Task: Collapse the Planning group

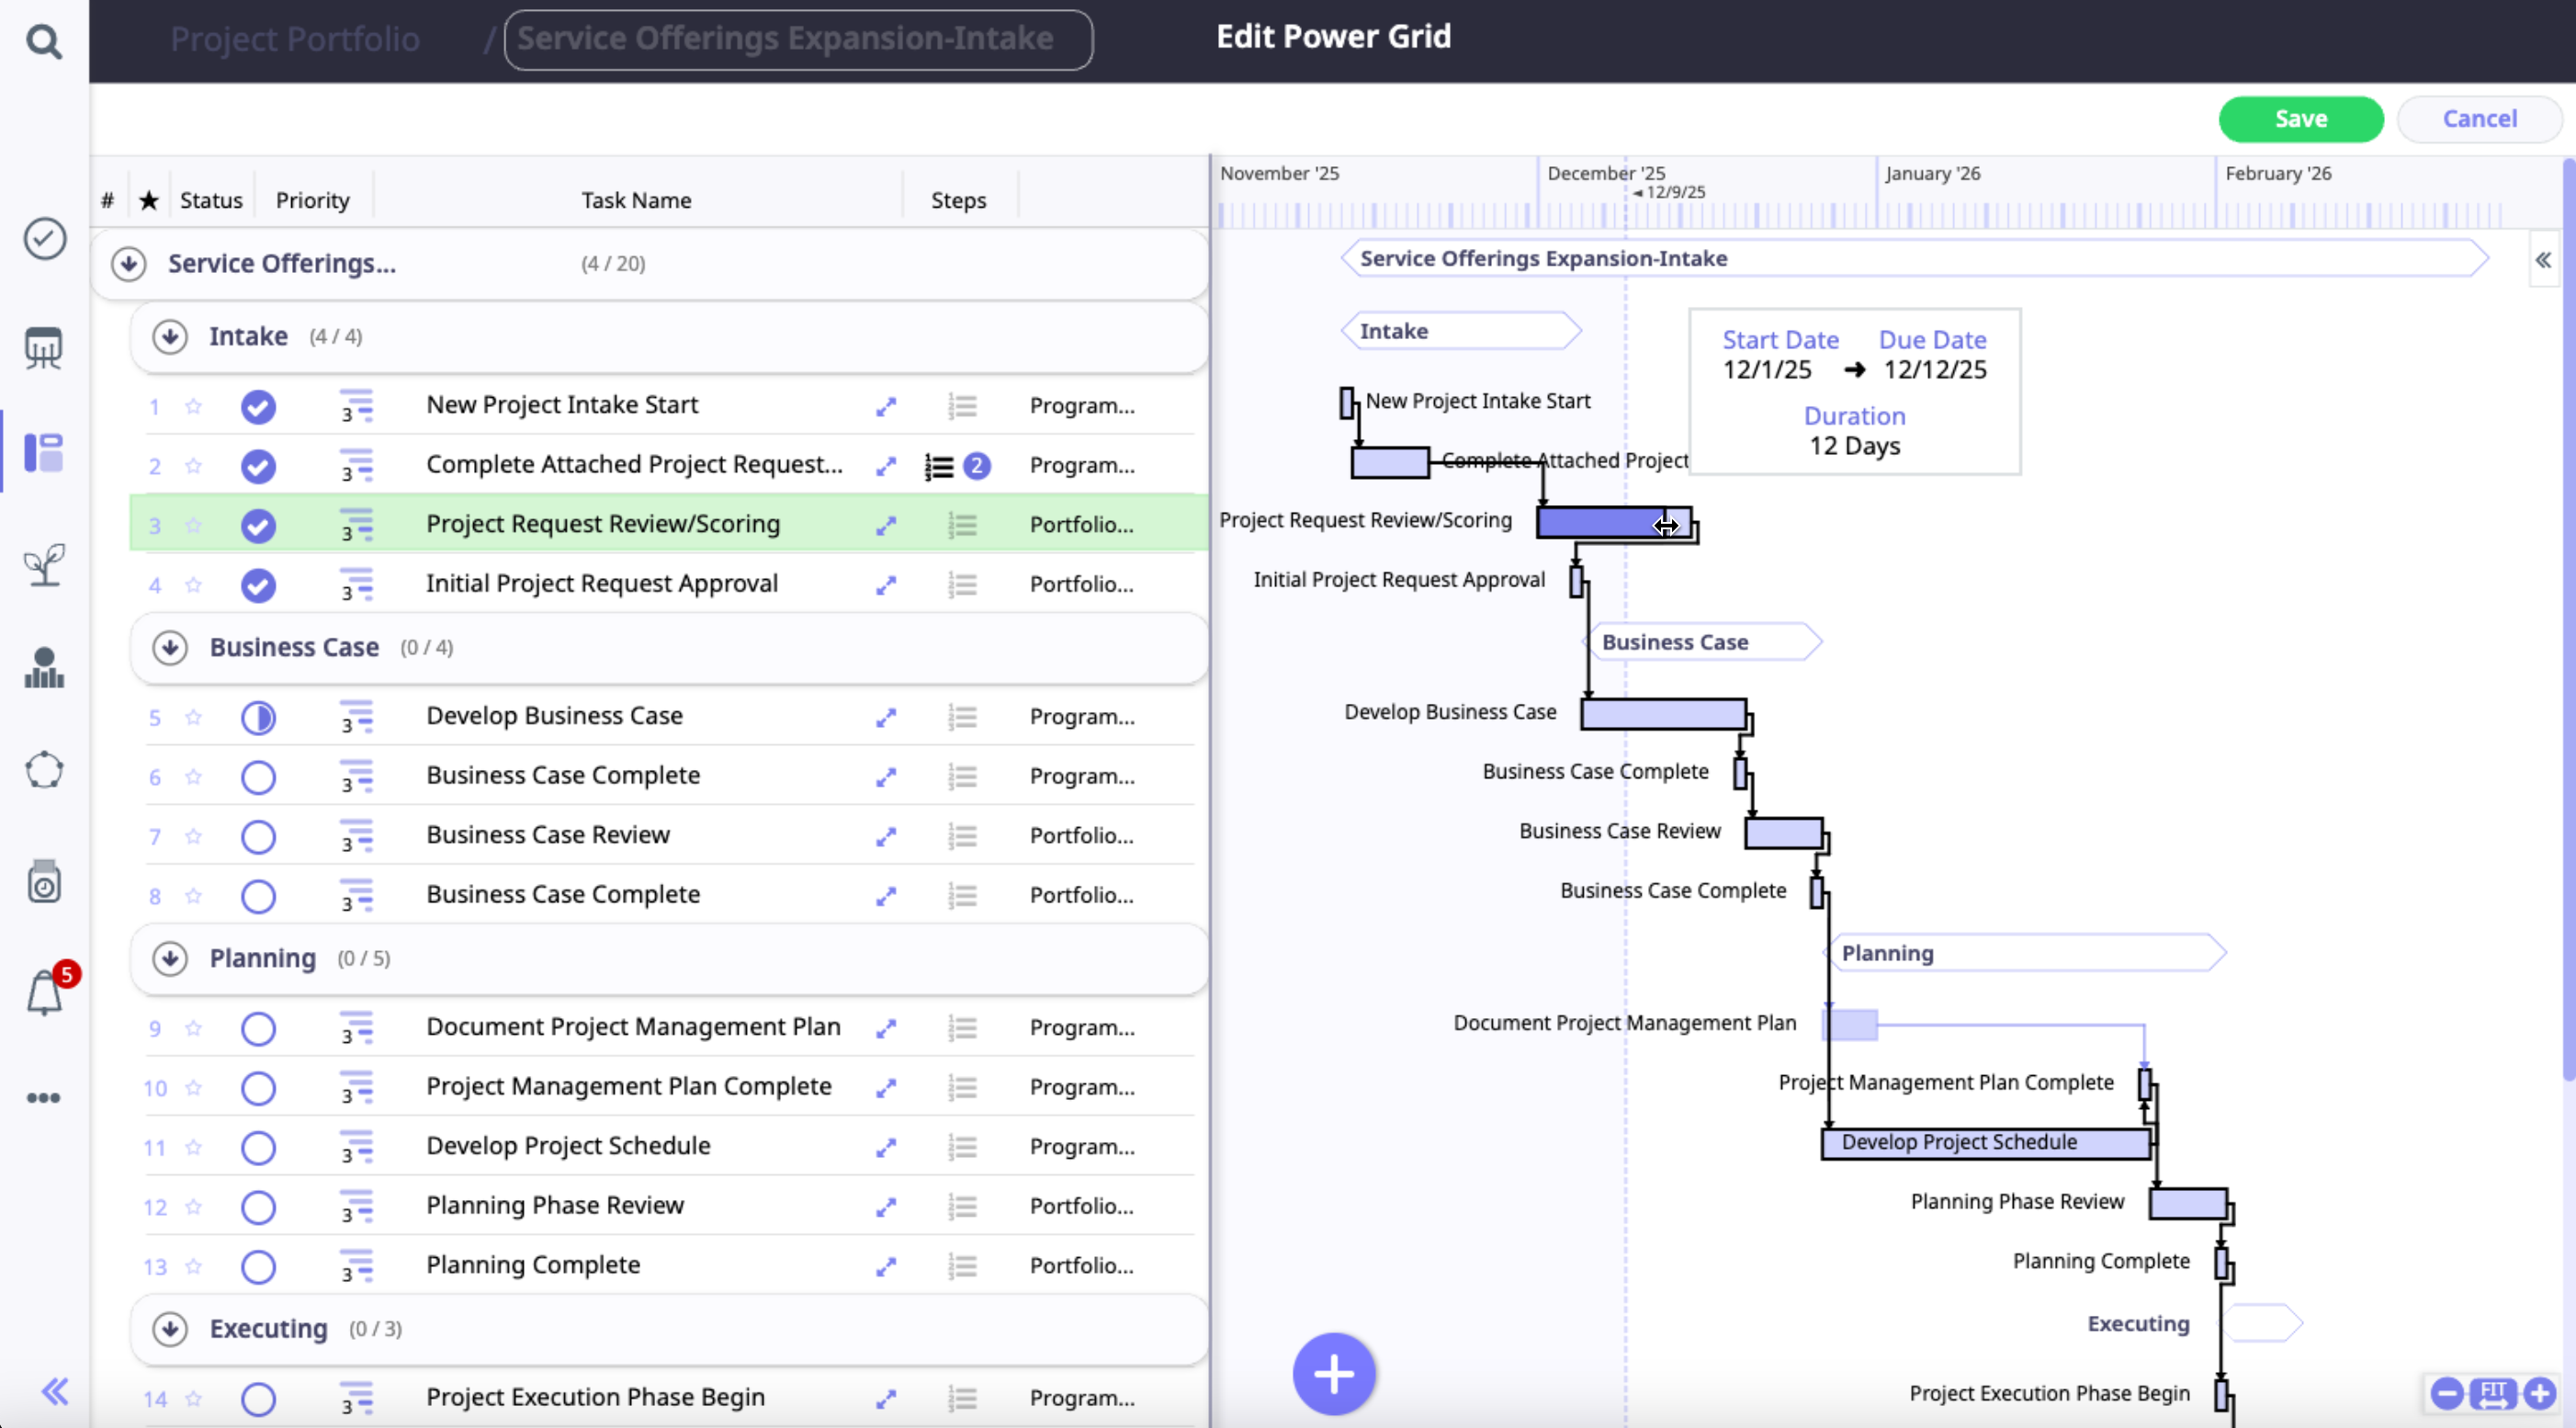Action: pos(170,959)
